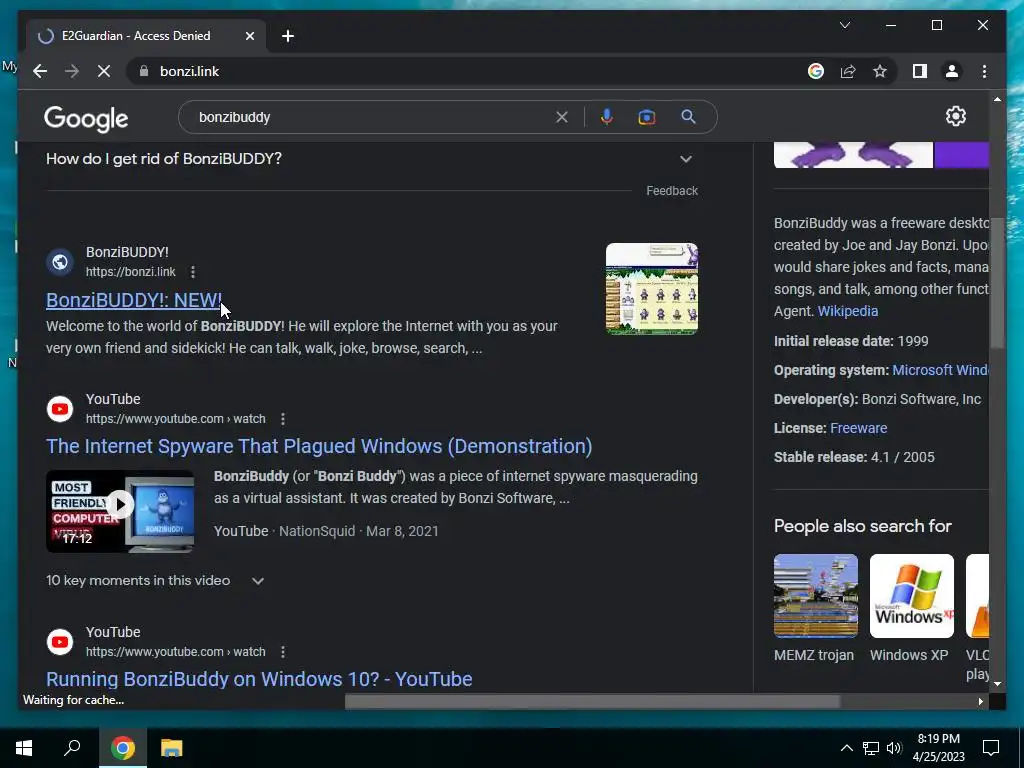Click the scroll down arrow of the page
The image size is (1024, 768).
click(997, 684)
